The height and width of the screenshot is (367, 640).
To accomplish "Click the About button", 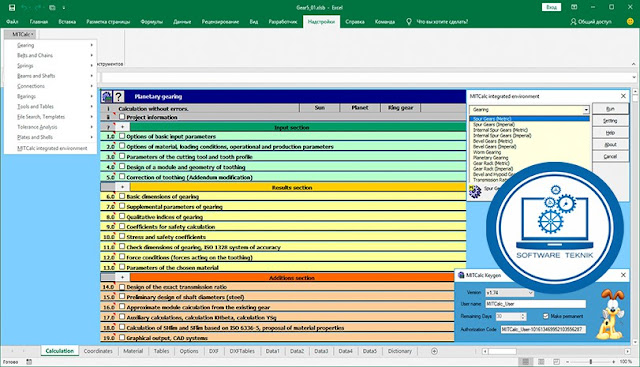I will pos(610,145).
